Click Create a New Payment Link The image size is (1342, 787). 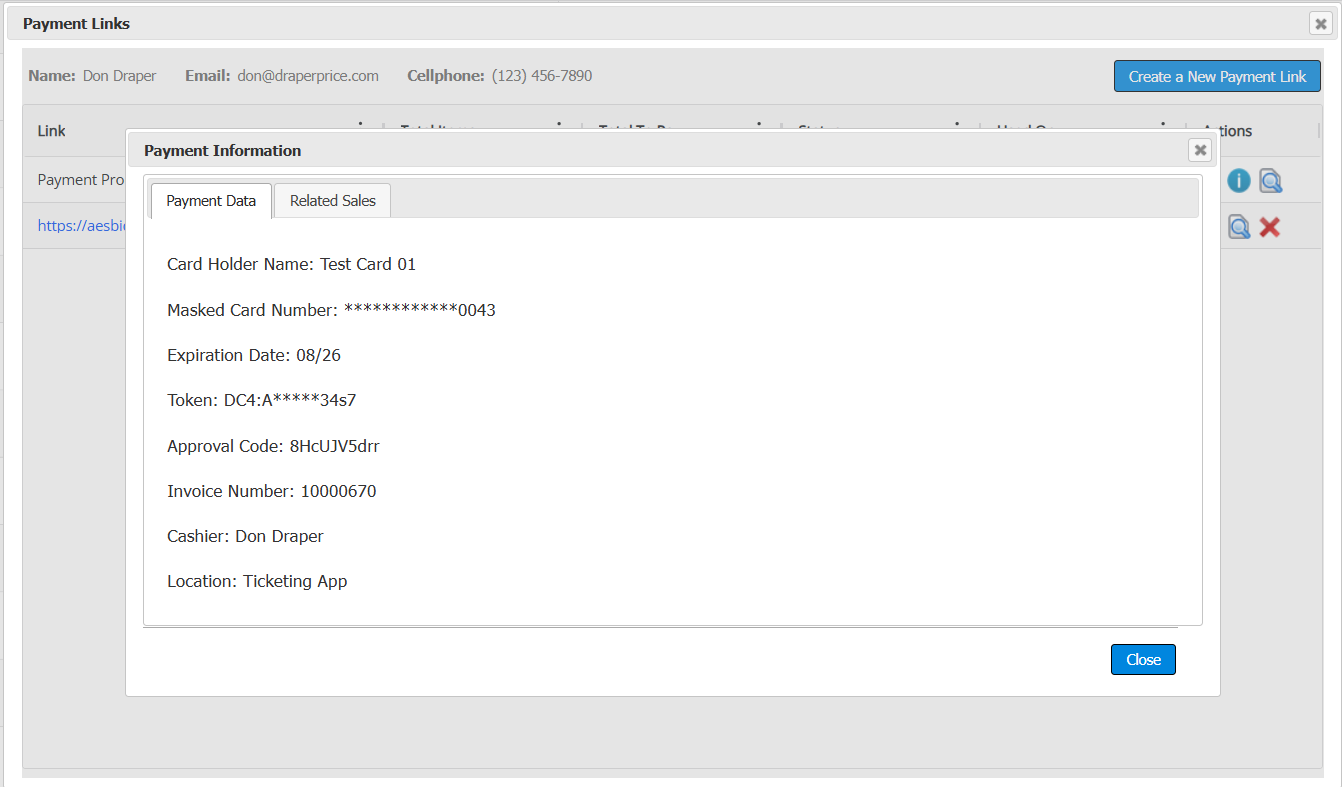pos(1217,76)
